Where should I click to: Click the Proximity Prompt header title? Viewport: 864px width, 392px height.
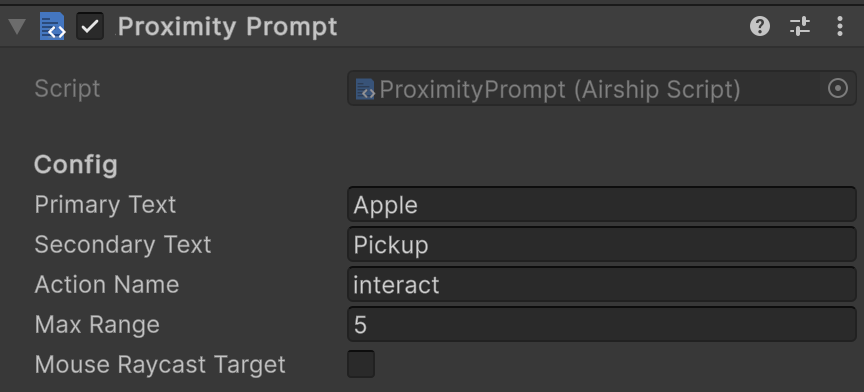228,26
